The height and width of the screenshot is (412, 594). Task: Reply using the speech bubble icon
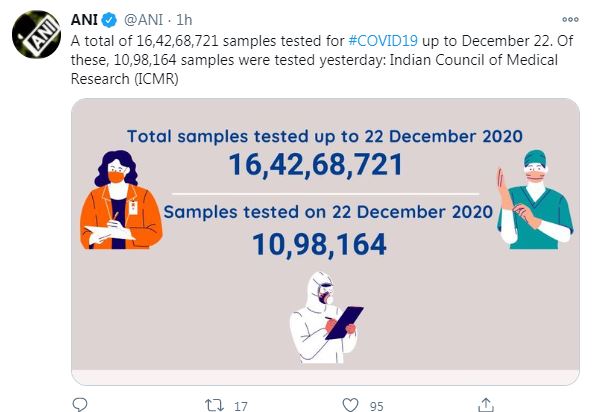(x=80, y=405)
